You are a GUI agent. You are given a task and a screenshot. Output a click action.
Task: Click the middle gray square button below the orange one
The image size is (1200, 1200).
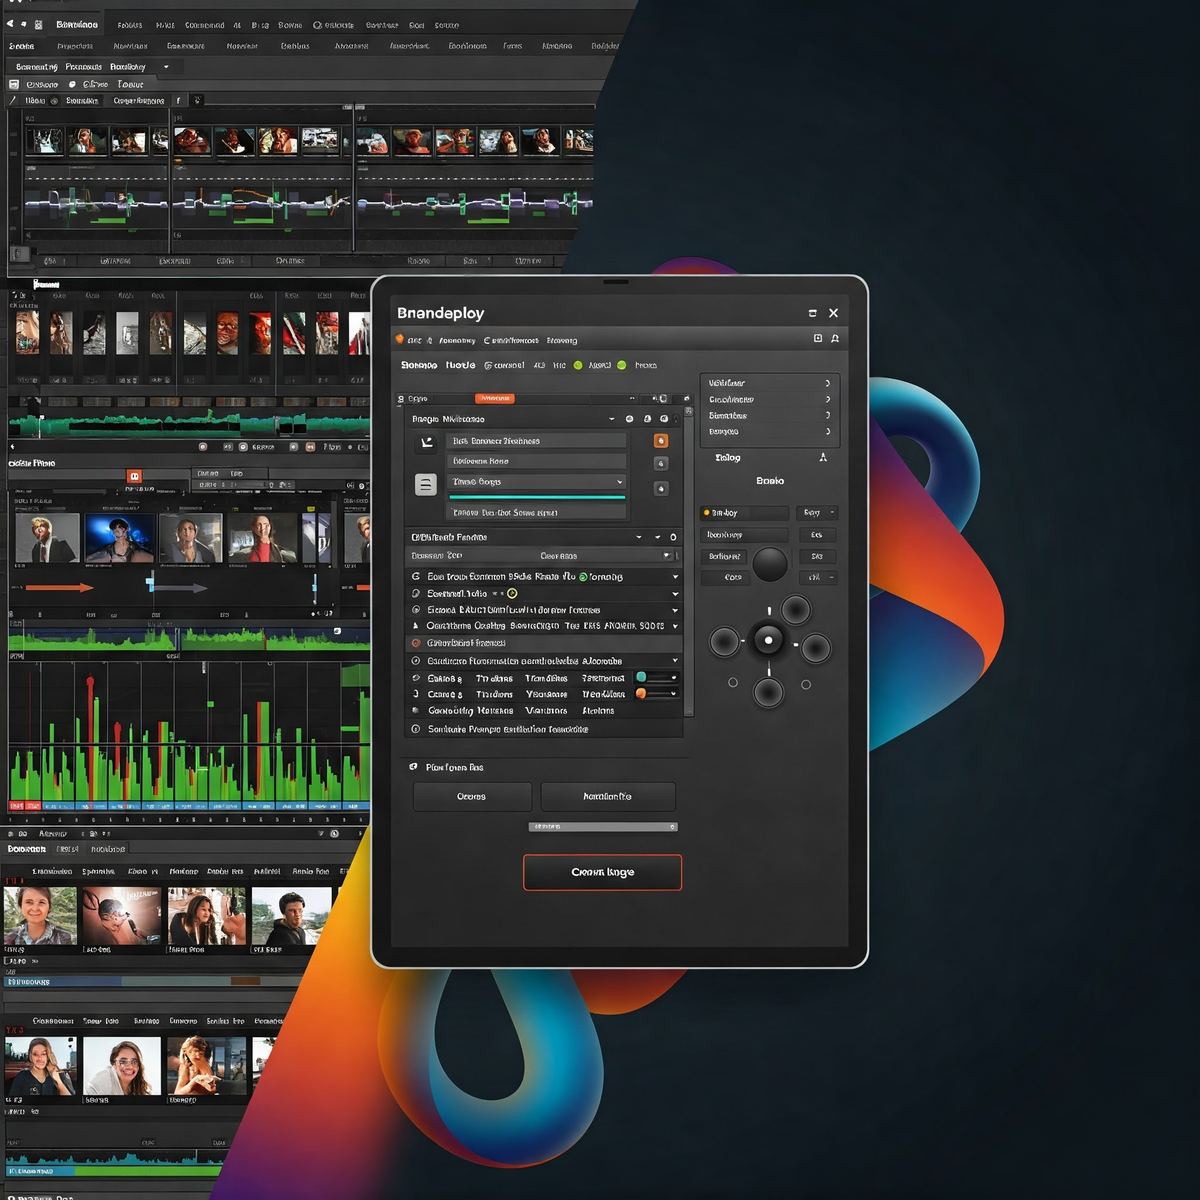pyautogui.click(x=660, y=464)
